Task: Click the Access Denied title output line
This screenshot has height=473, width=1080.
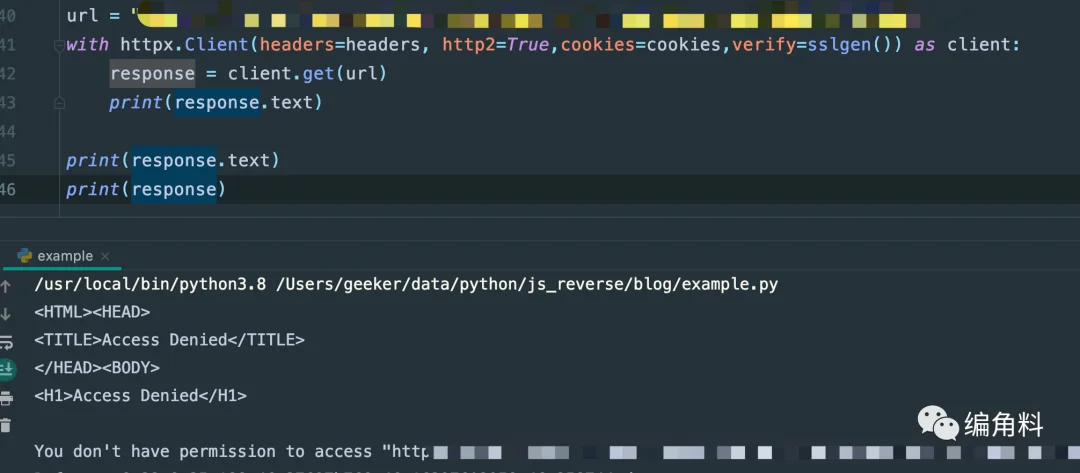Action: pos(169,340)
